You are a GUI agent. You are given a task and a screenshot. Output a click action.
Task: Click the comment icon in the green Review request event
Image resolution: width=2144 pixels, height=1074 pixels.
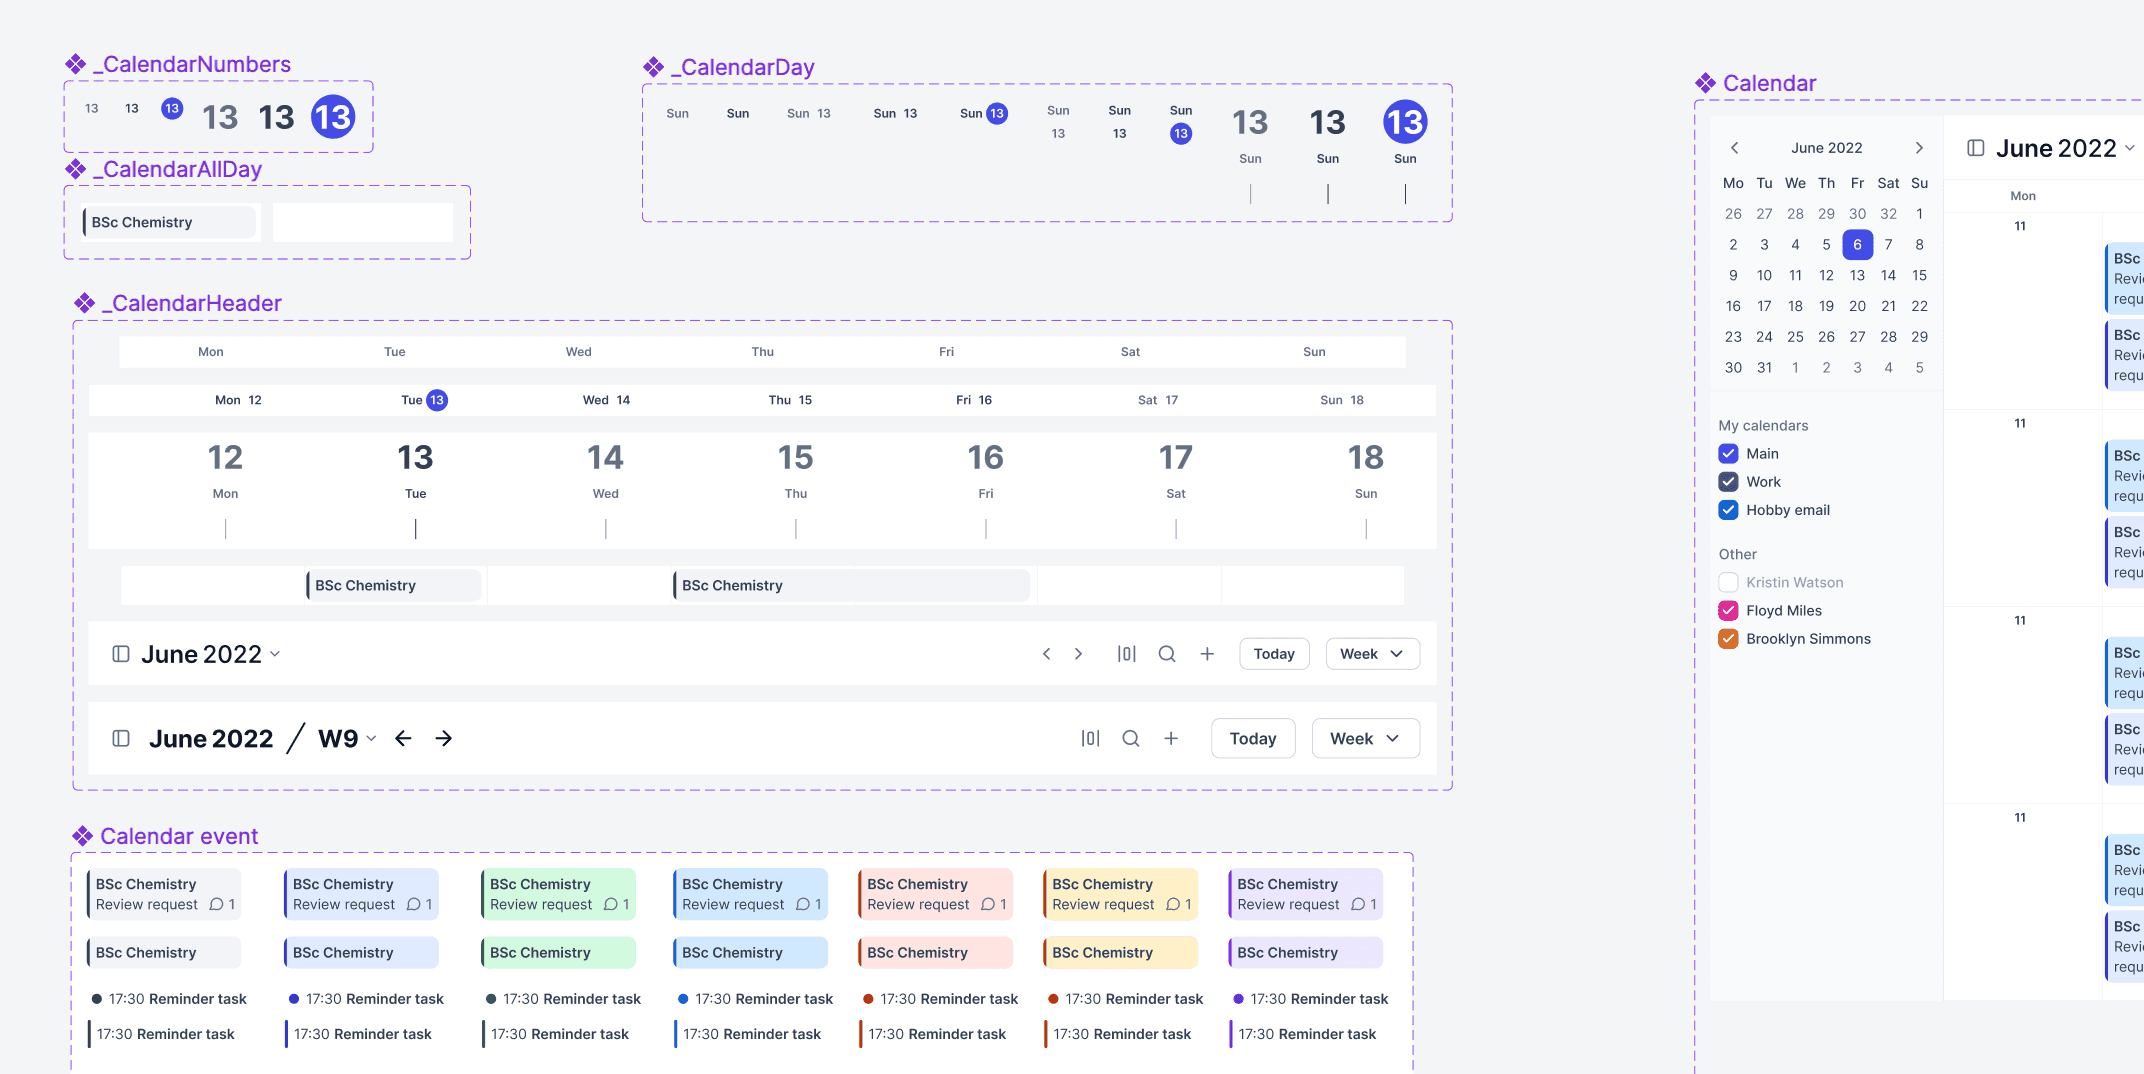(x=611, y=904)
